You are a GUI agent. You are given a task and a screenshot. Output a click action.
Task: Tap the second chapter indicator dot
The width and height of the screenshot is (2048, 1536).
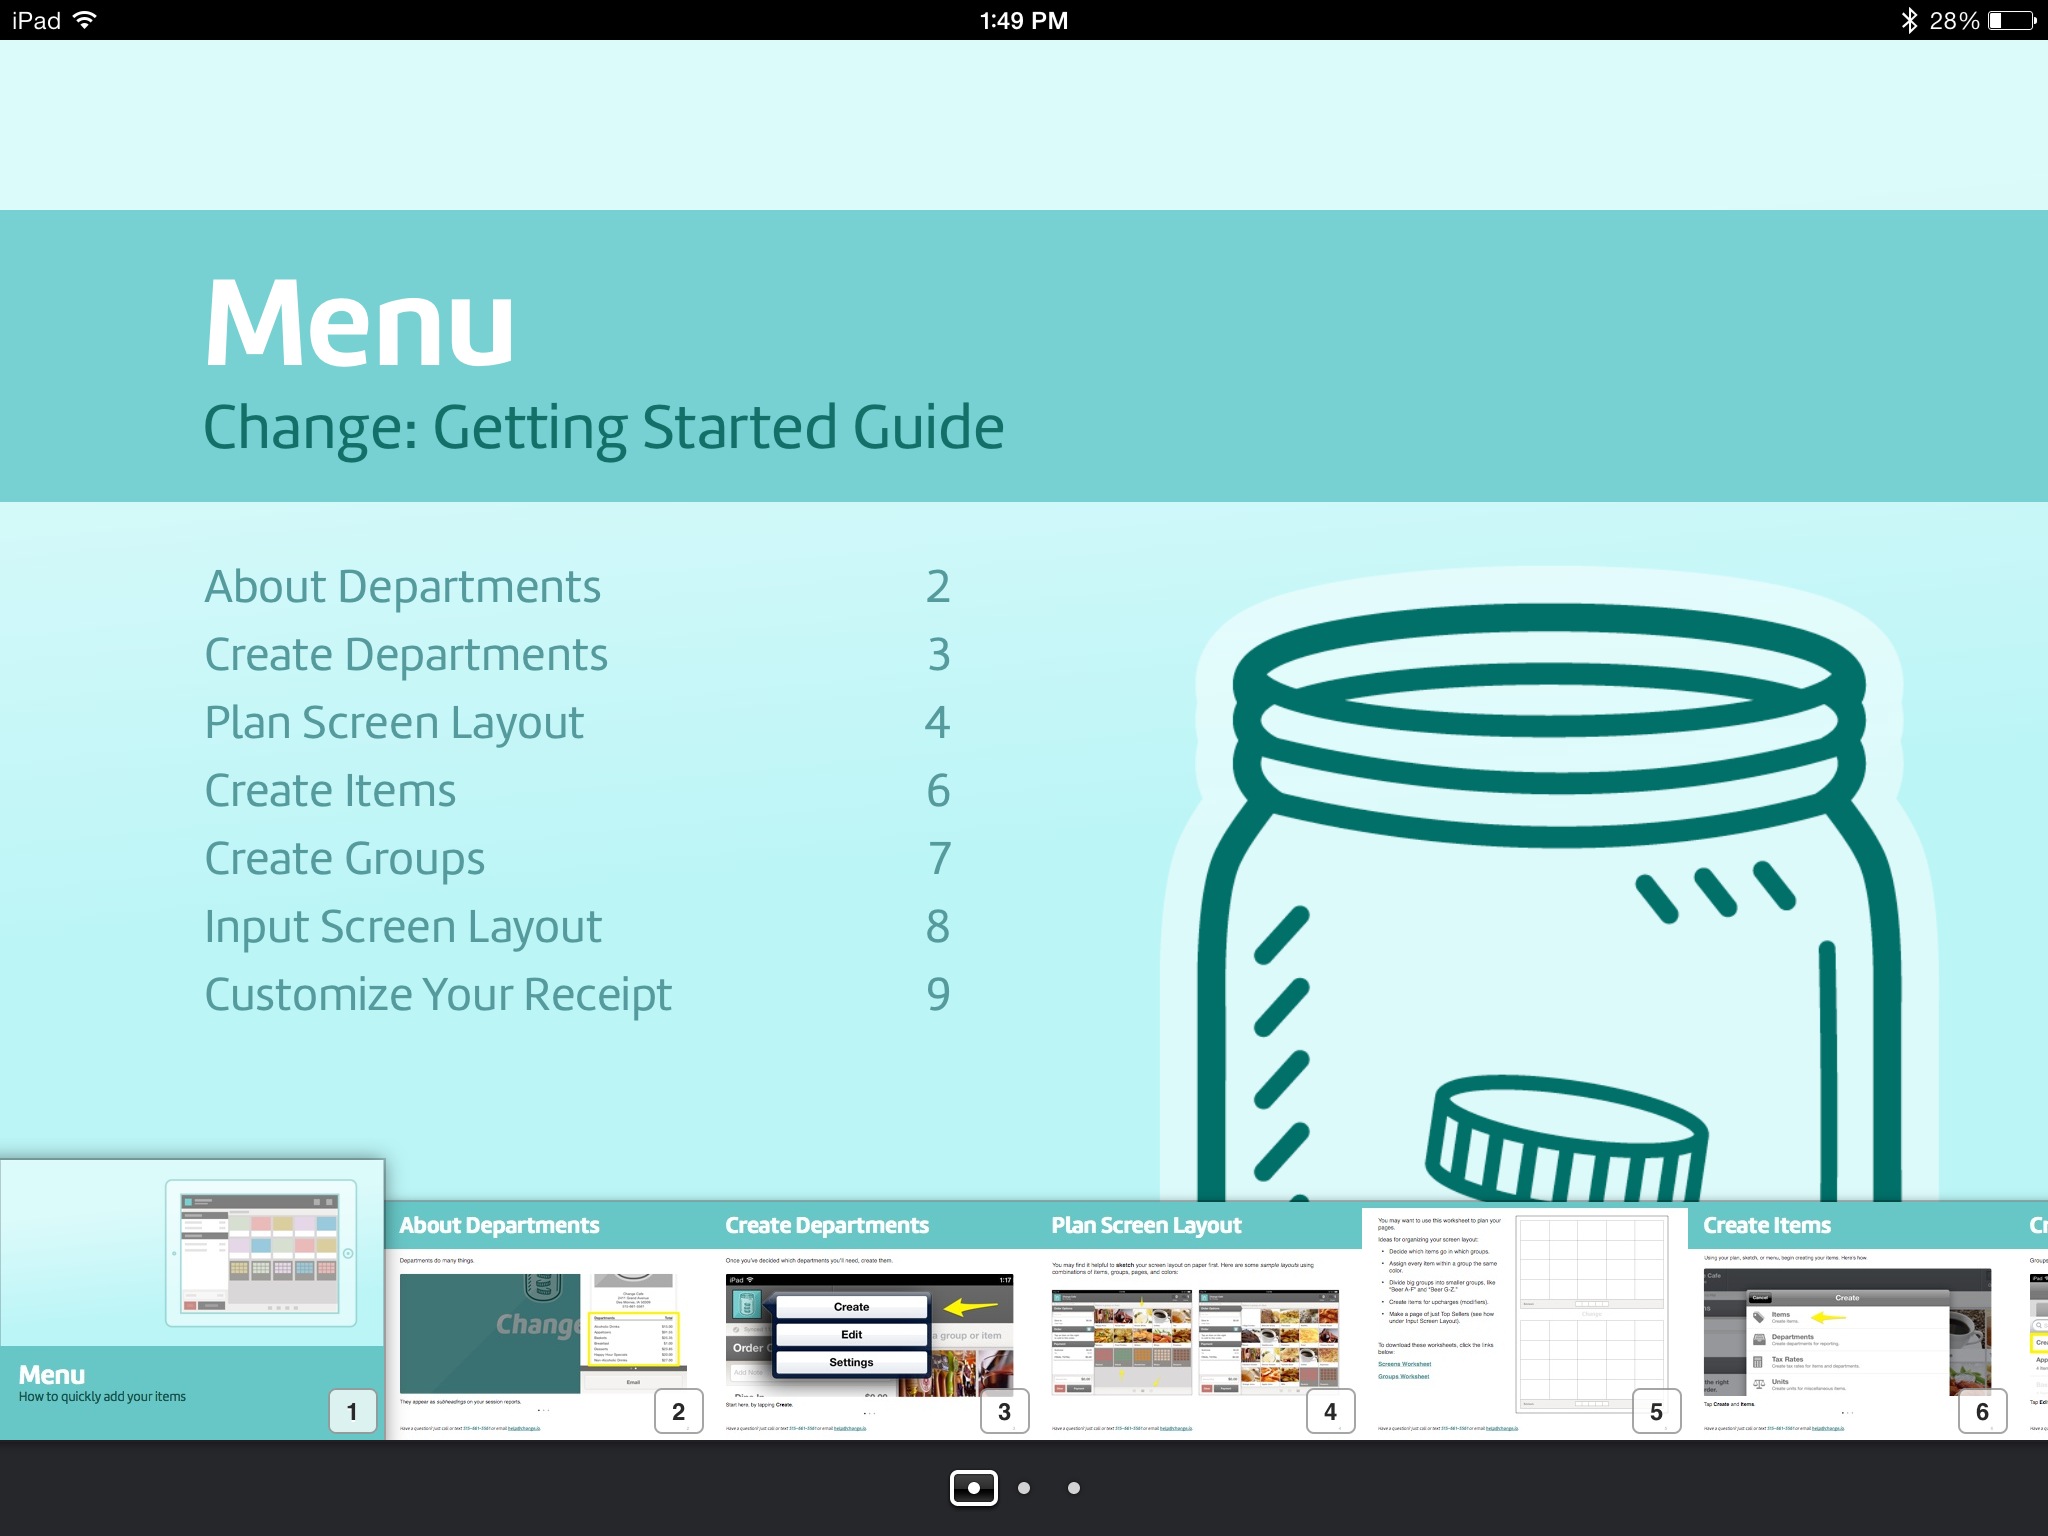pyautogui.click(x=1024, y=1488)
